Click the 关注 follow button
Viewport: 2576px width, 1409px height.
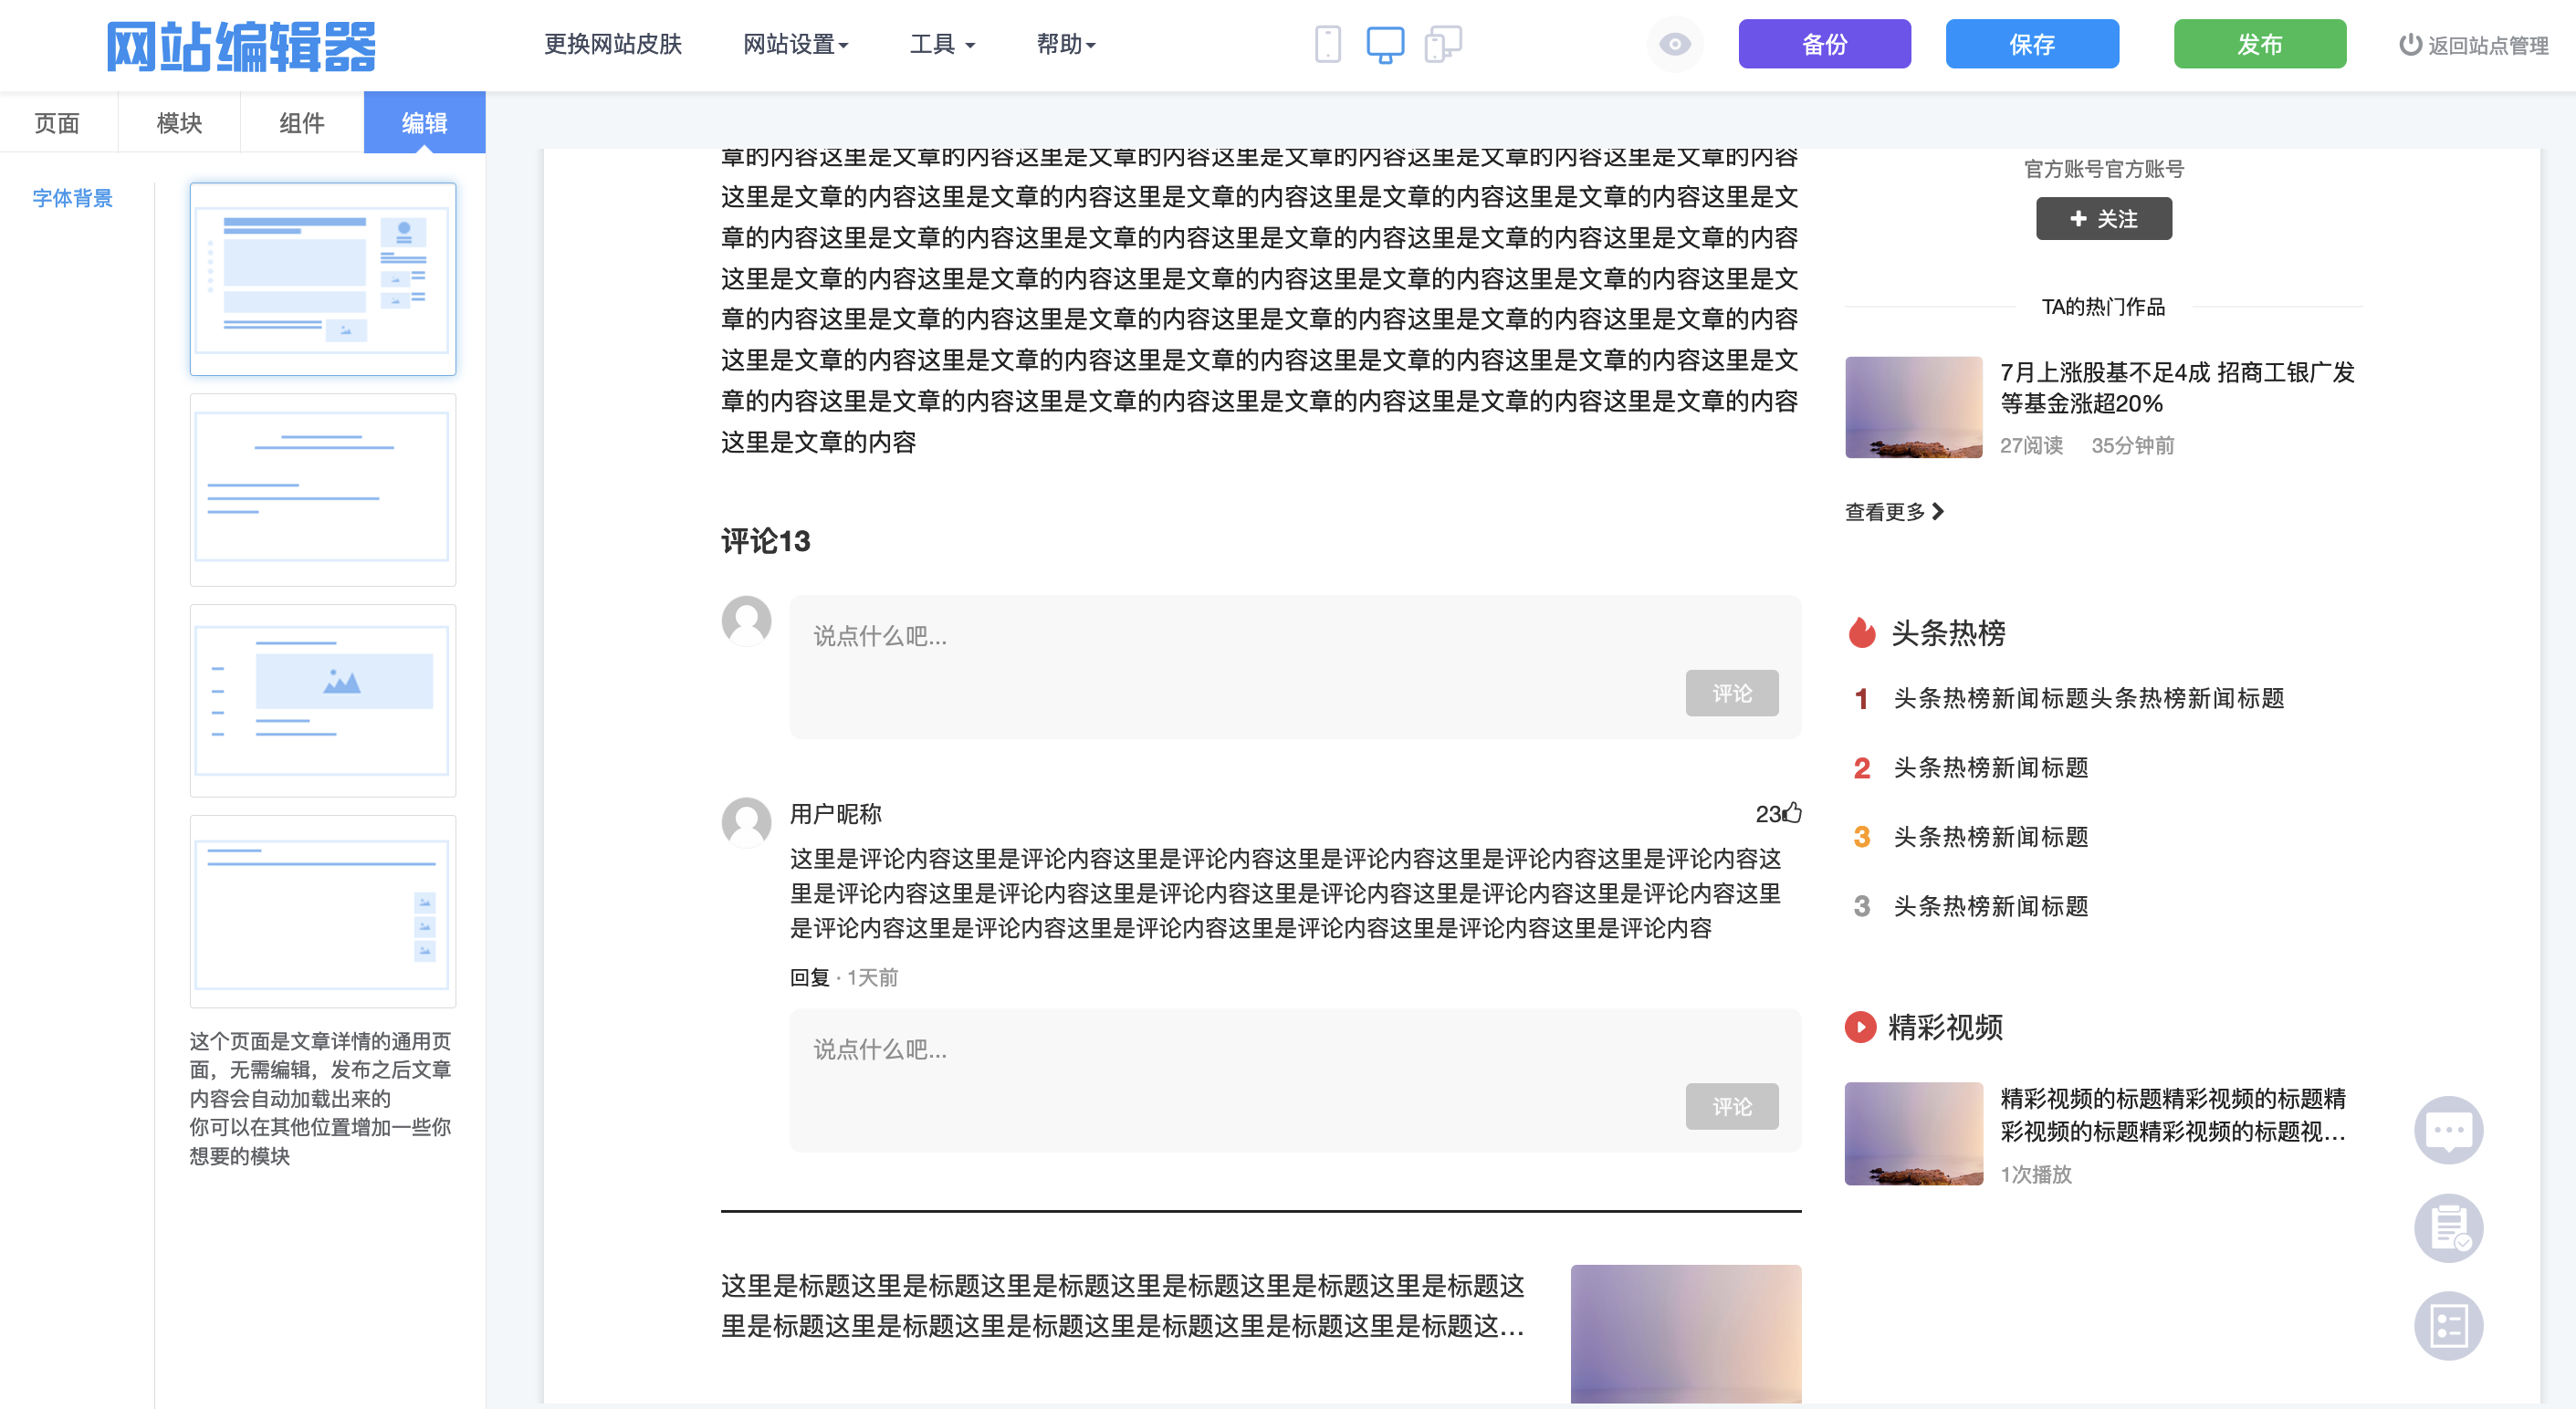(x=2103, y=218)
